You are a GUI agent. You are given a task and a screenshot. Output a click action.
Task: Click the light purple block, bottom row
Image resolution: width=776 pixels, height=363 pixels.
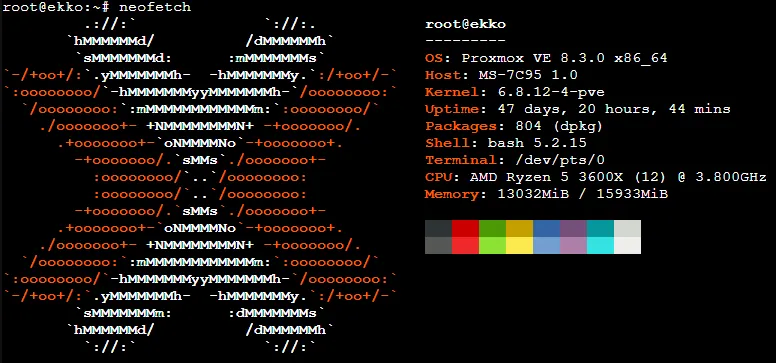(x=574, y=245)
